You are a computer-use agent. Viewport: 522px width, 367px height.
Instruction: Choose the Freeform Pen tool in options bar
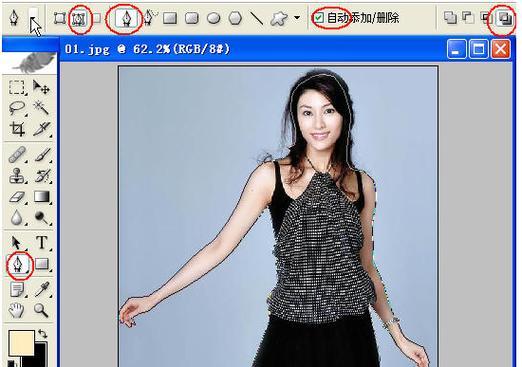[x=150, y=18]
